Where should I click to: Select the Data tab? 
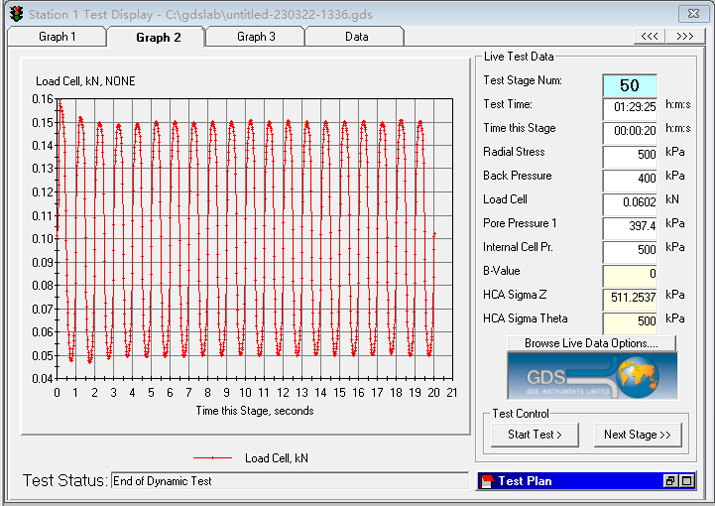pyautogui.click(x=355, y=37)
